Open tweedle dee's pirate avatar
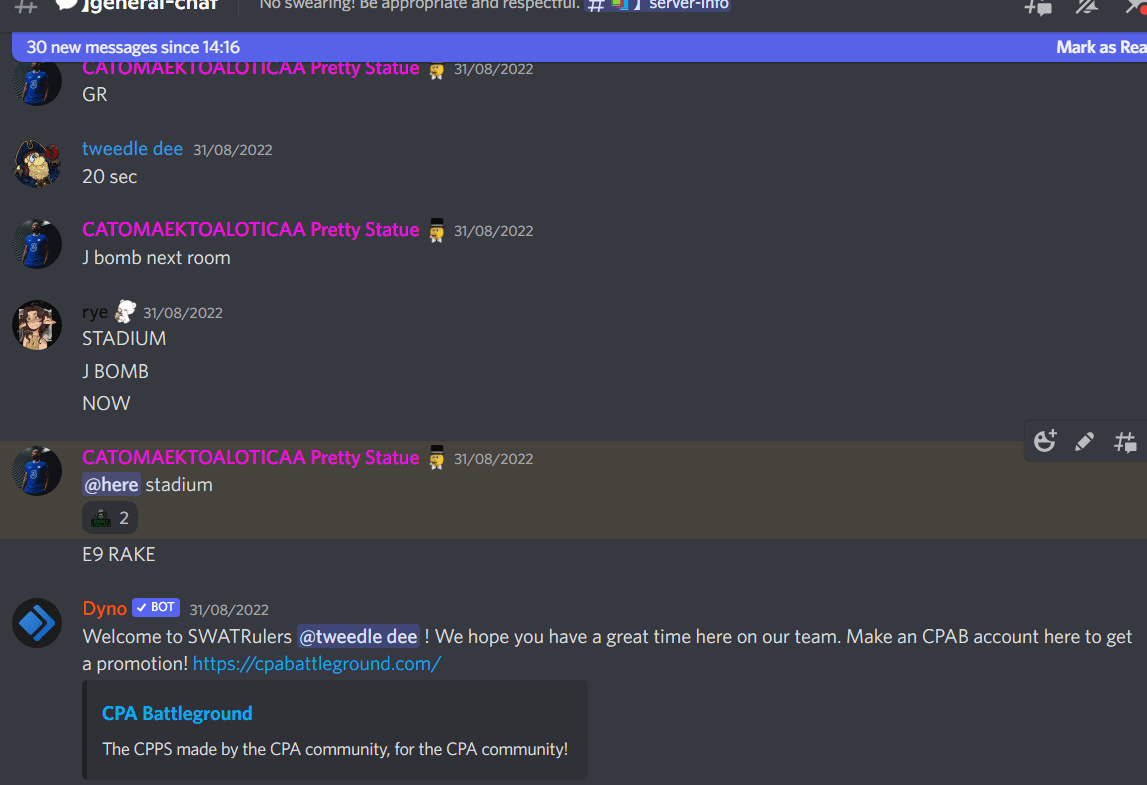 tap(37, 163)
